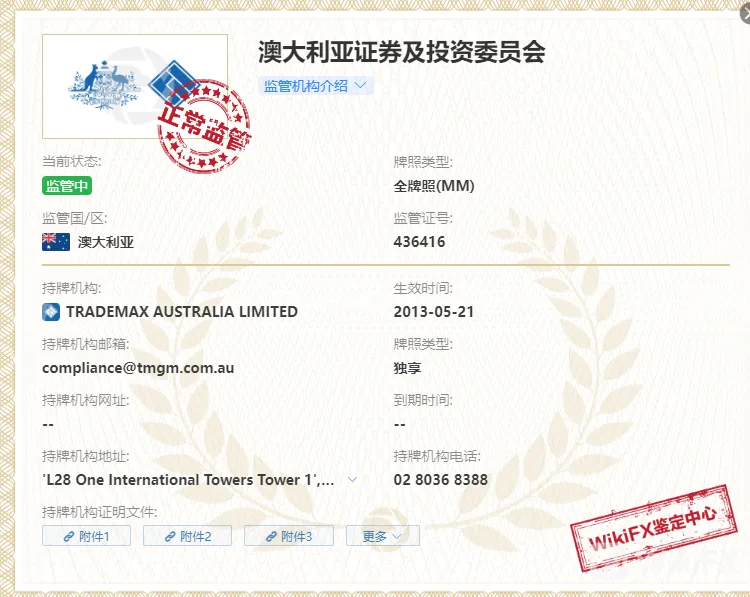The width and height of the screenshot is (750, 597).
Task: Click the regulator emblem thumbnail
Action: tap(135, 87)
